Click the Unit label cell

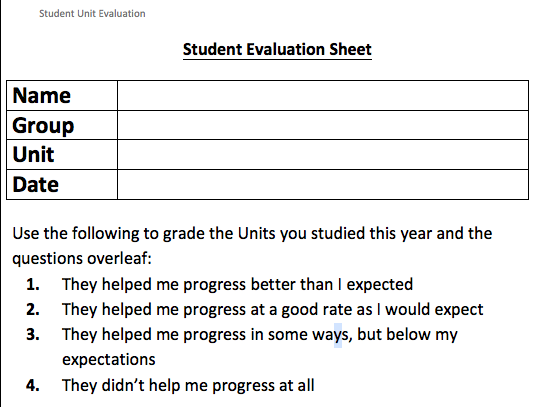(x=62, y=155)
